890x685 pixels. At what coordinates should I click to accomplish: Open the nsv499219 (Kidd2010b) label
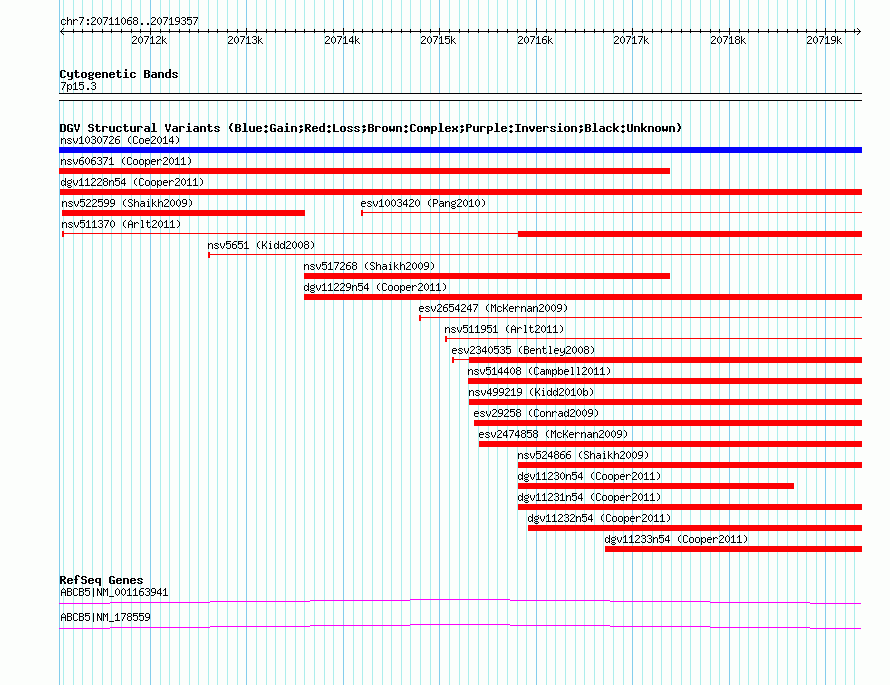coord(531,392)
